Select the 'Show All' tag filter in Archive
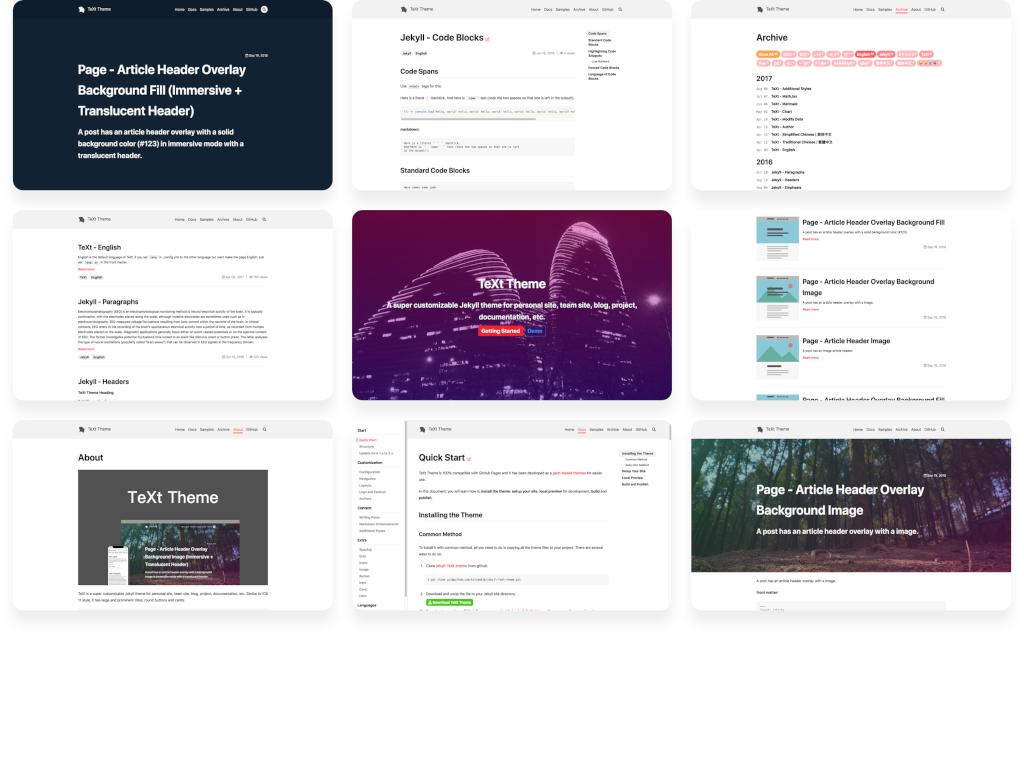 [768, 54]
